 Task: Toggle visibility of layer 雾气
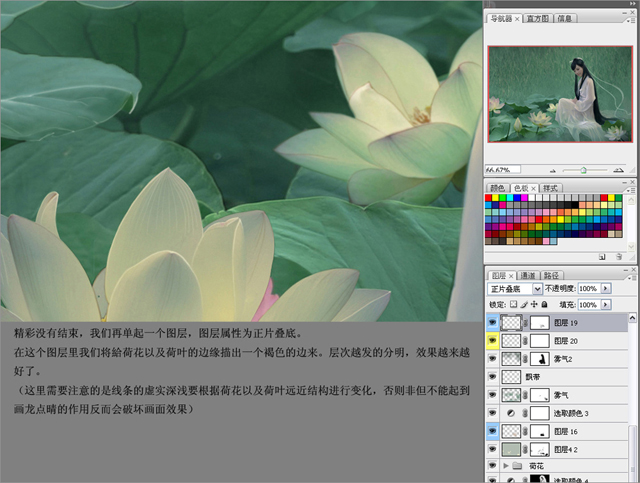pyautogui.click(x=493, y=395)
